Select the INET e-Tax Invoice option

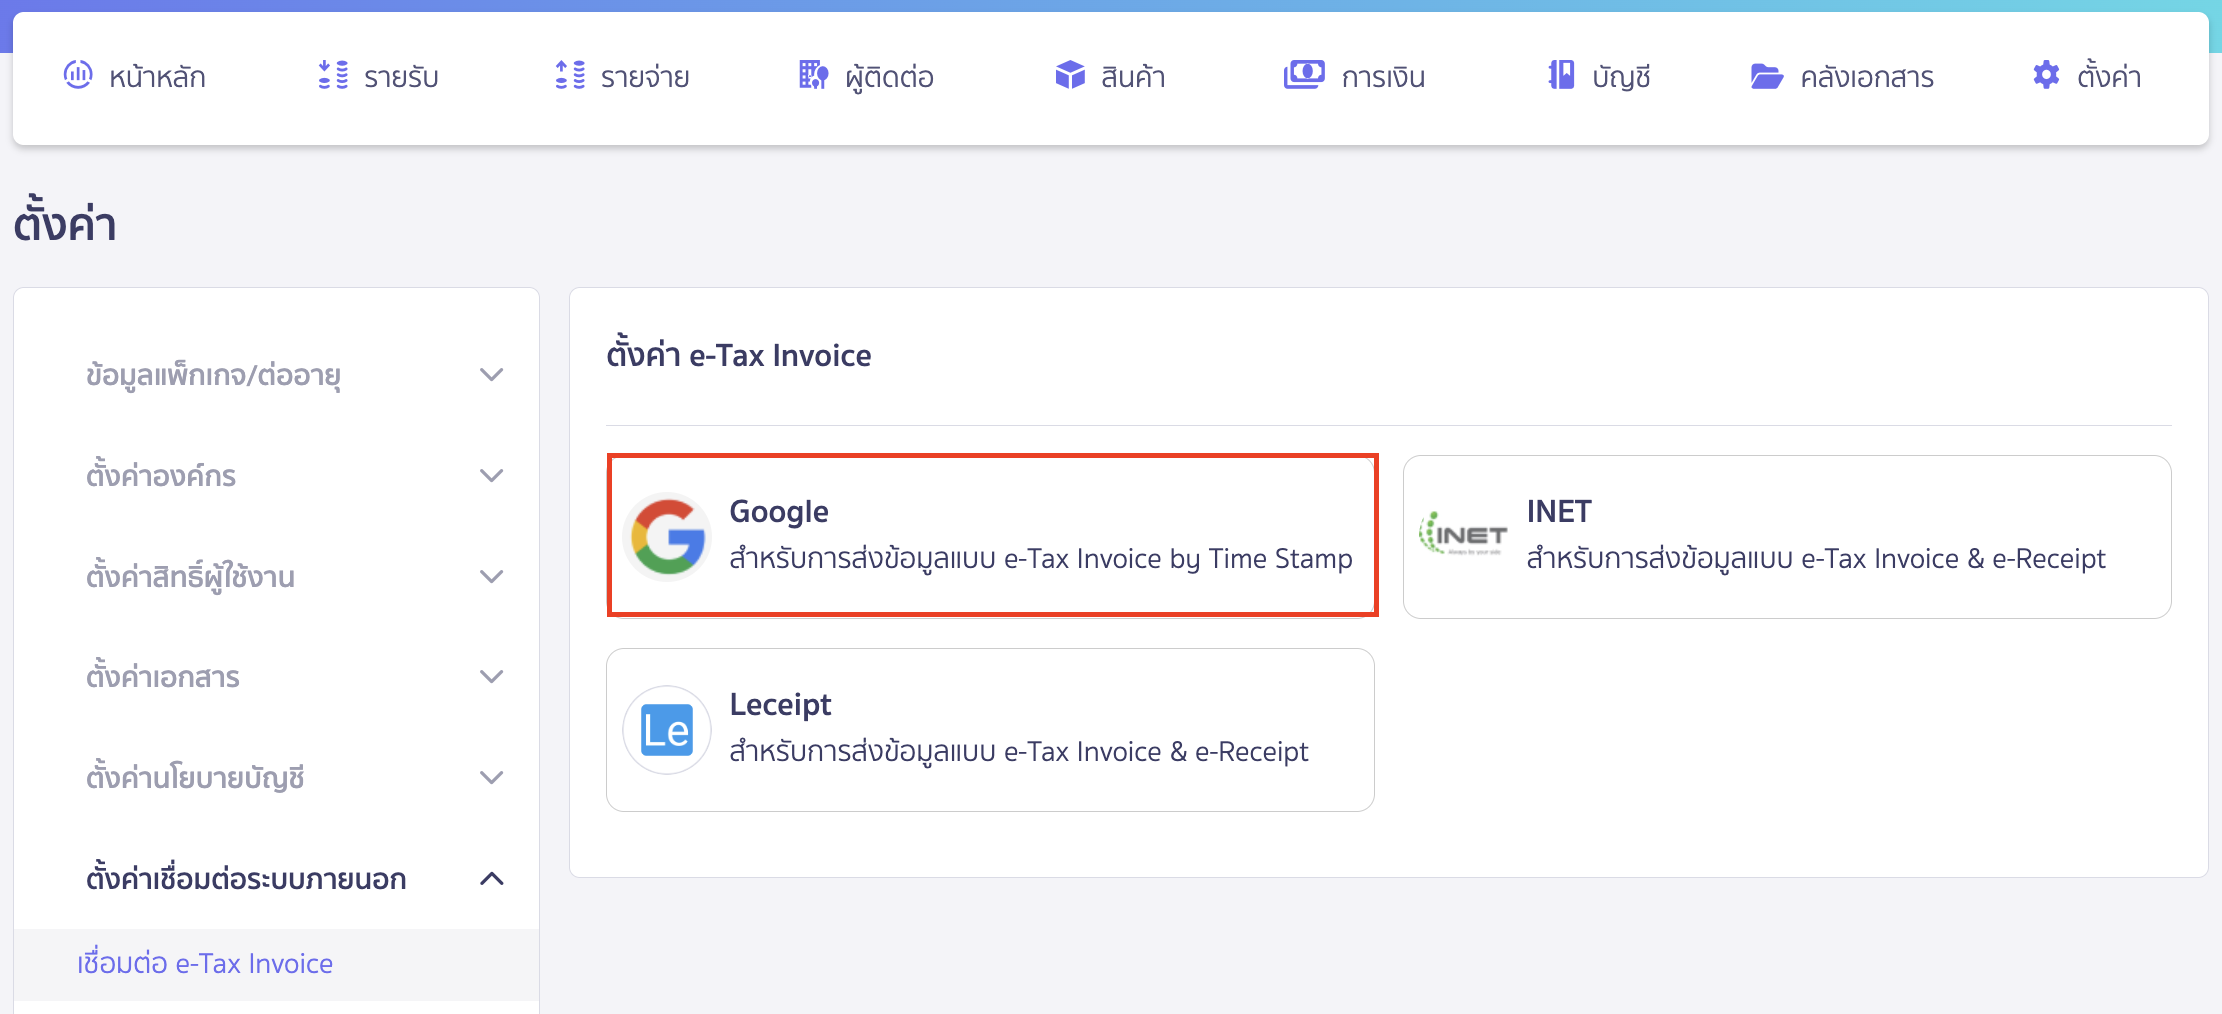pyautogui.click(x=1787, y=537)
